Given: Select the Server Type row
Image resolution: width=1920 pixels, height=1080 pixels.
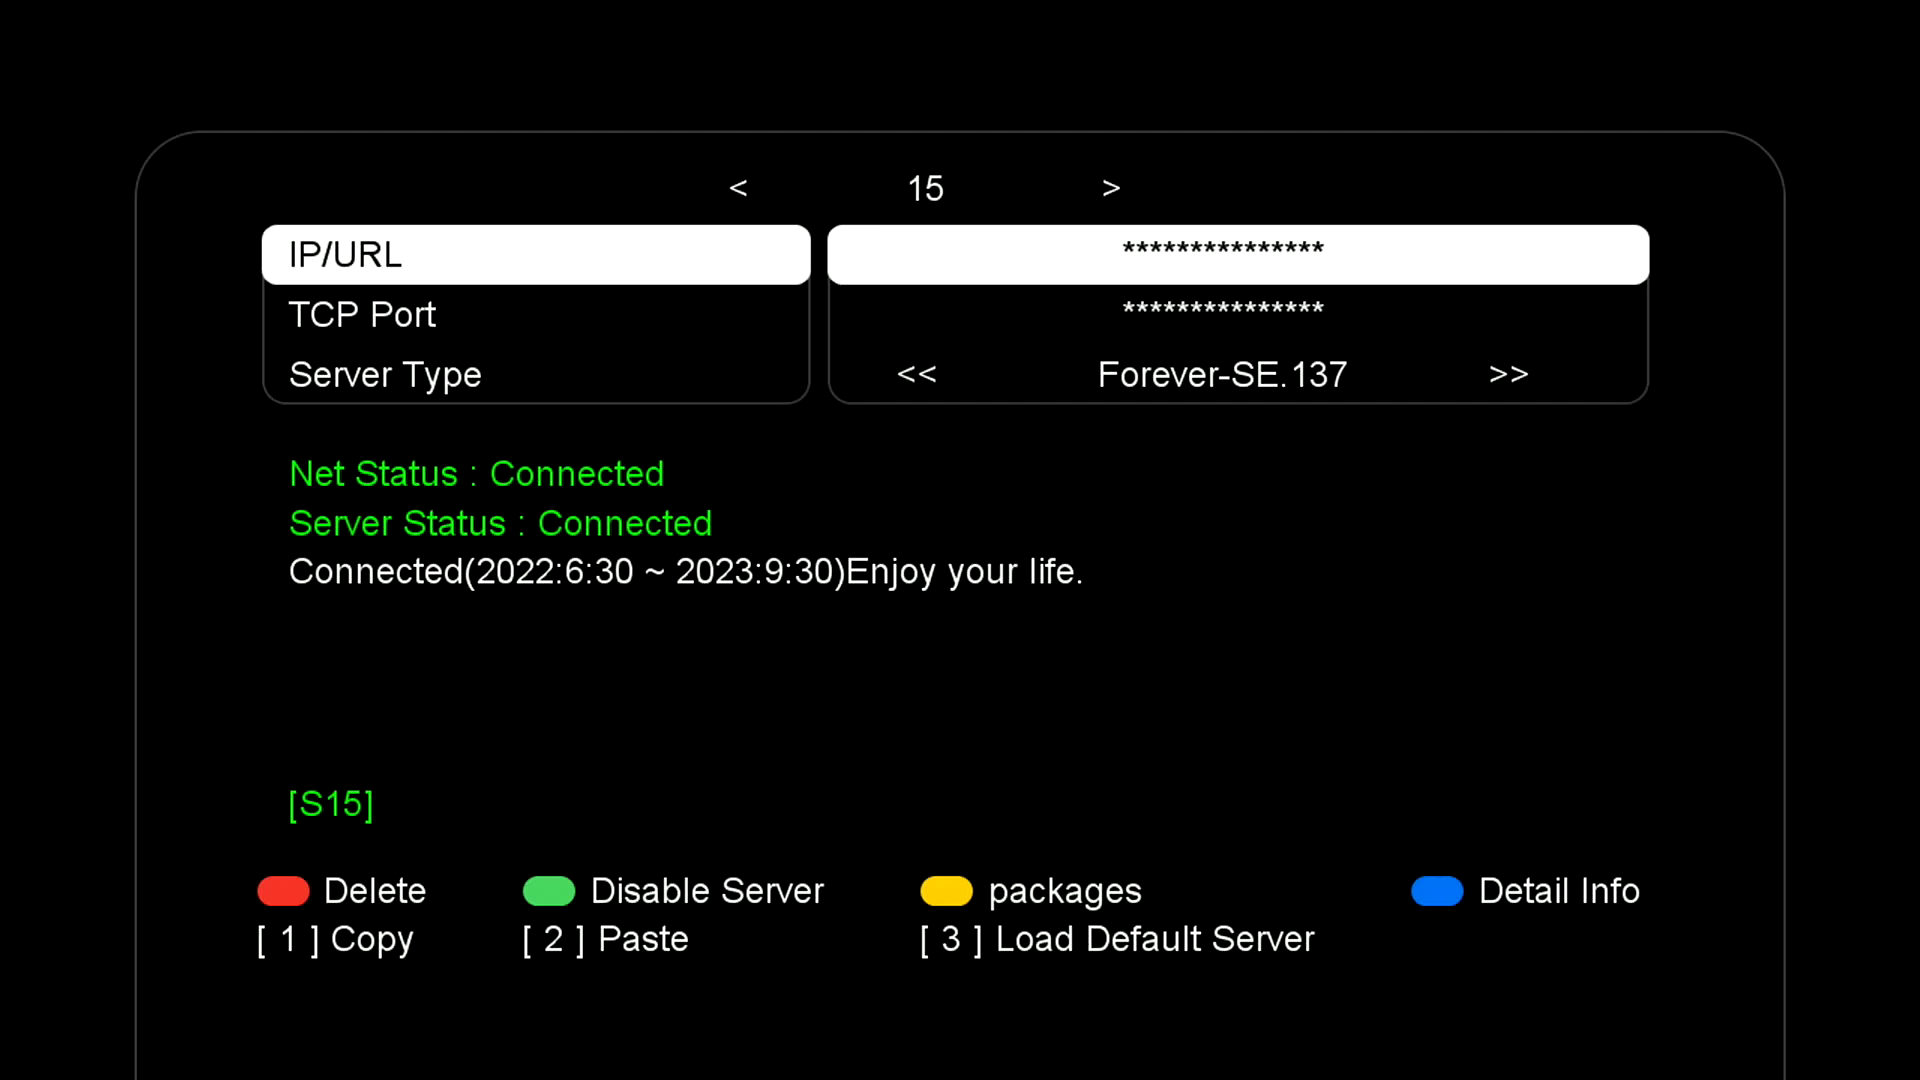Looking at the screenshot, I should click(x=536, y=375).
